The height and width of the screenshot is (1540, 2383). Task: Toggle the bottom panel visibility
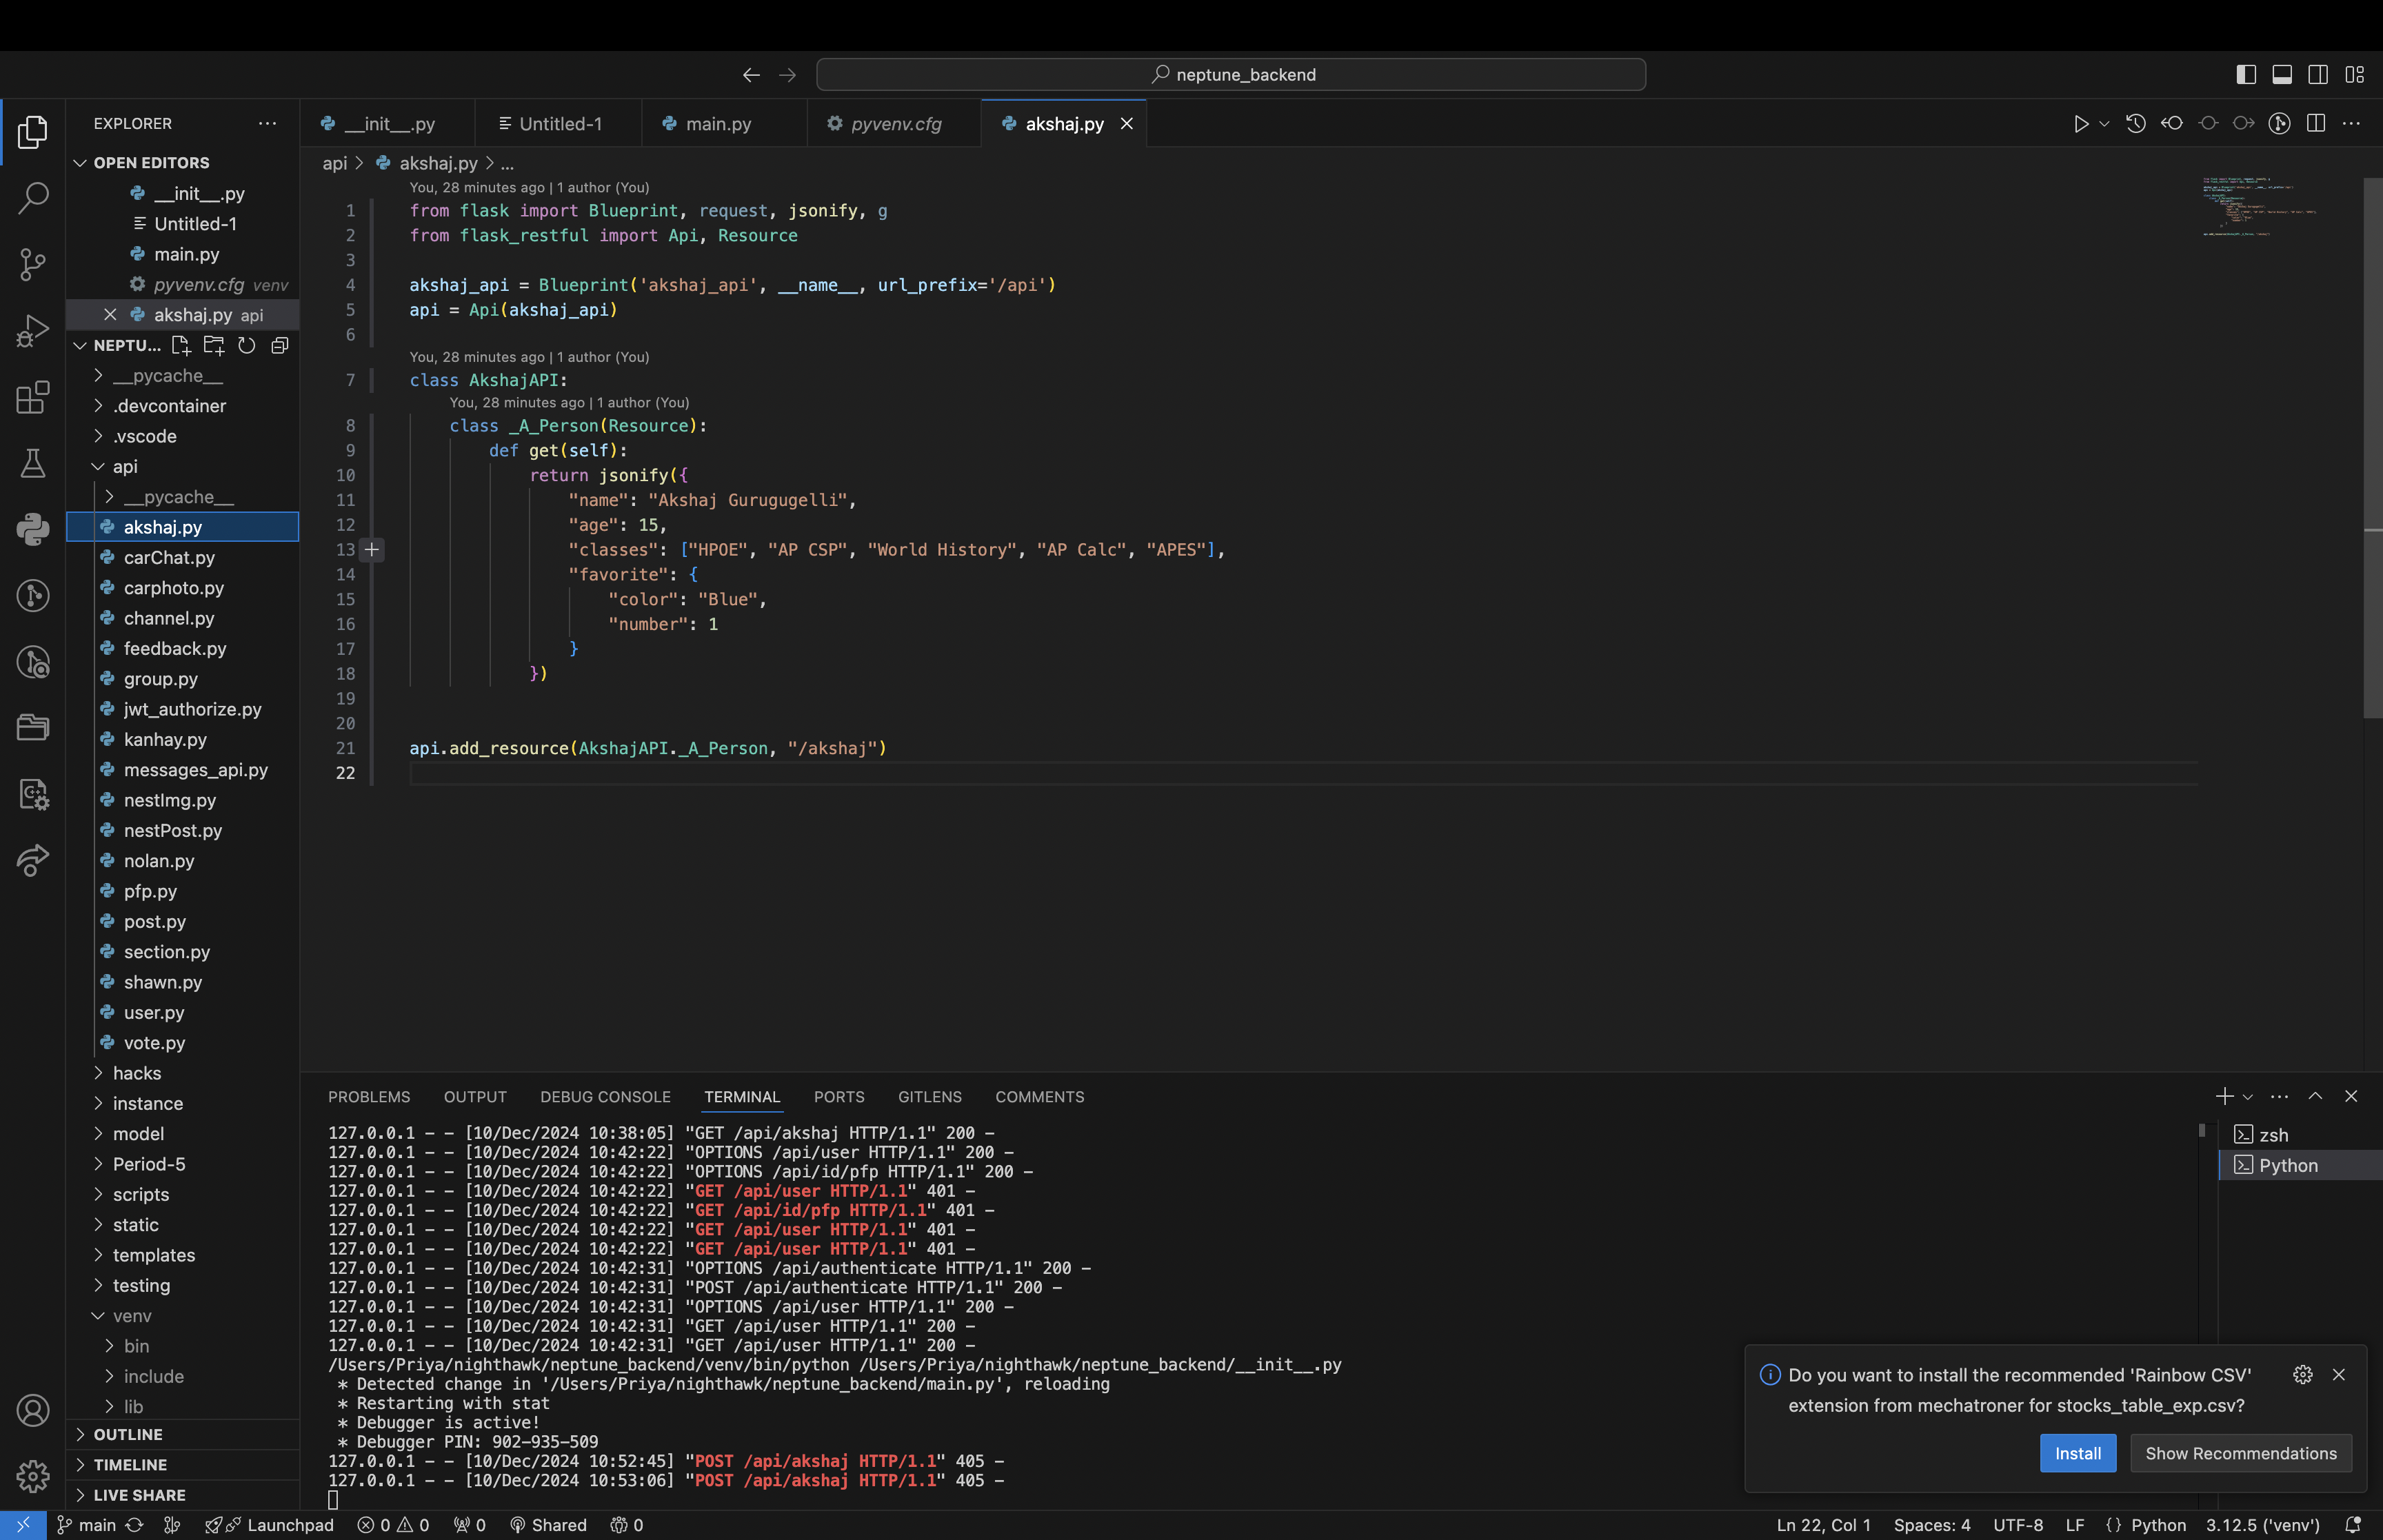[x=2282, y=75]
